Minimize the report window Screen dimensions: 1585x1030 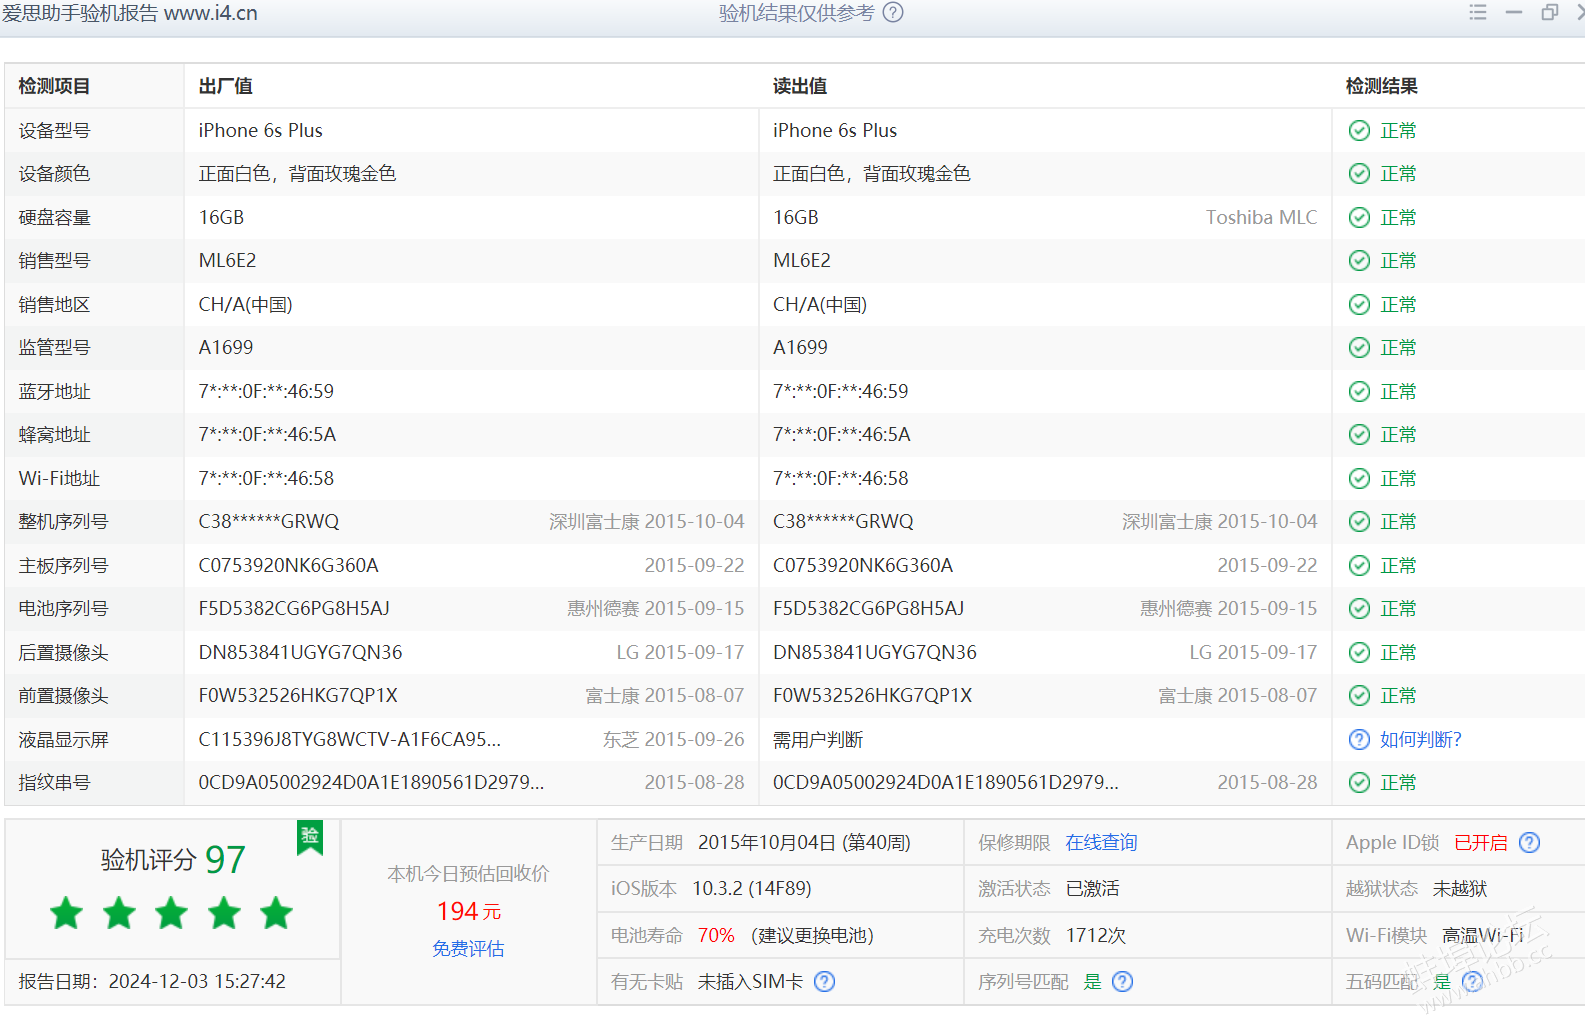click(1514, 12)
